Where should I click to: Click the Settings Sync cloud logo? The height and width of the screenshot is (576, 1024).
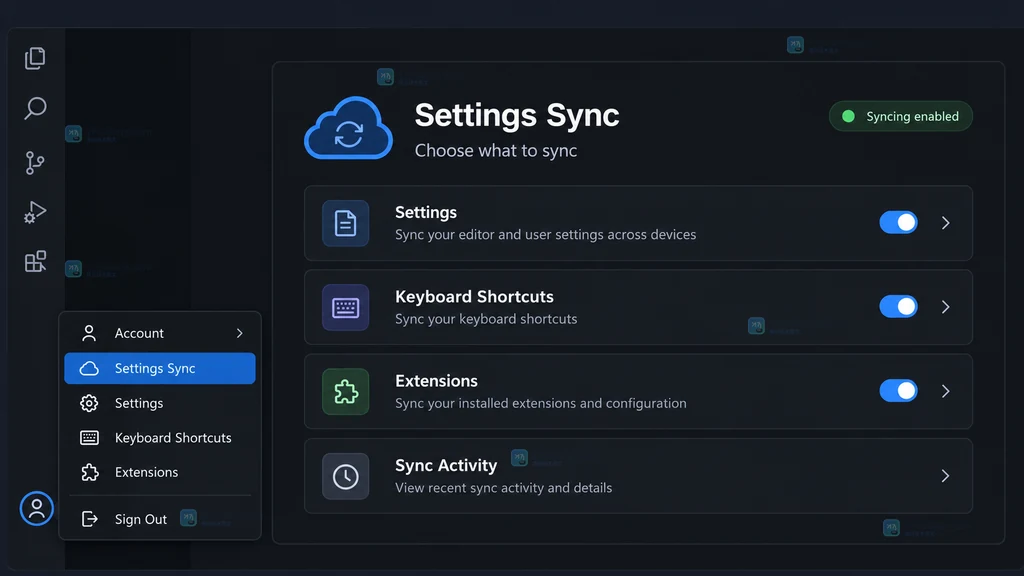(x=349, y=128)
